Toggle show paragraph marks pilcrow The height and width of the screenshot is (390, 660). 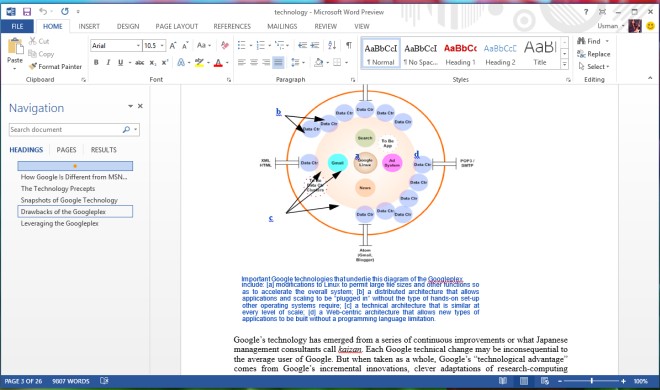coord(349,45)
